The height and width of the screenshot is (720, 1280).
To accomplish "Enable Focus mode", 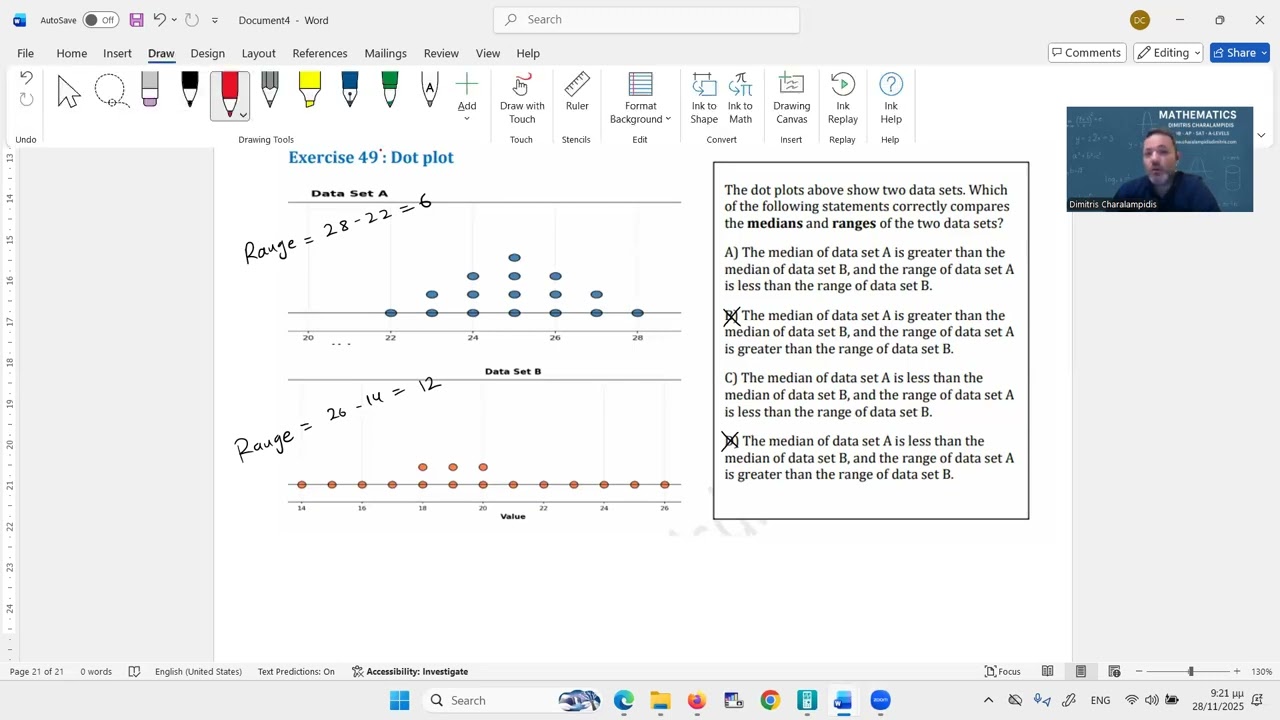I will [x=1002, y=671].
